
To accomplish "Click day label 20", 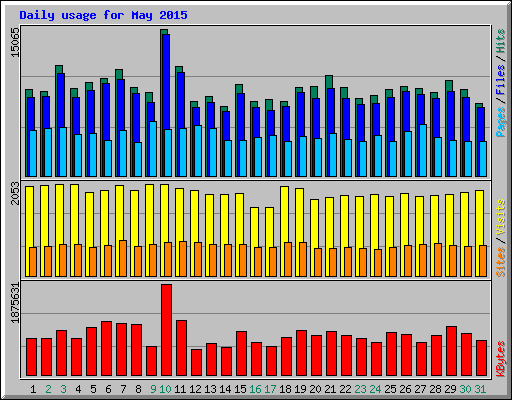I will click(x=315, y=389).
